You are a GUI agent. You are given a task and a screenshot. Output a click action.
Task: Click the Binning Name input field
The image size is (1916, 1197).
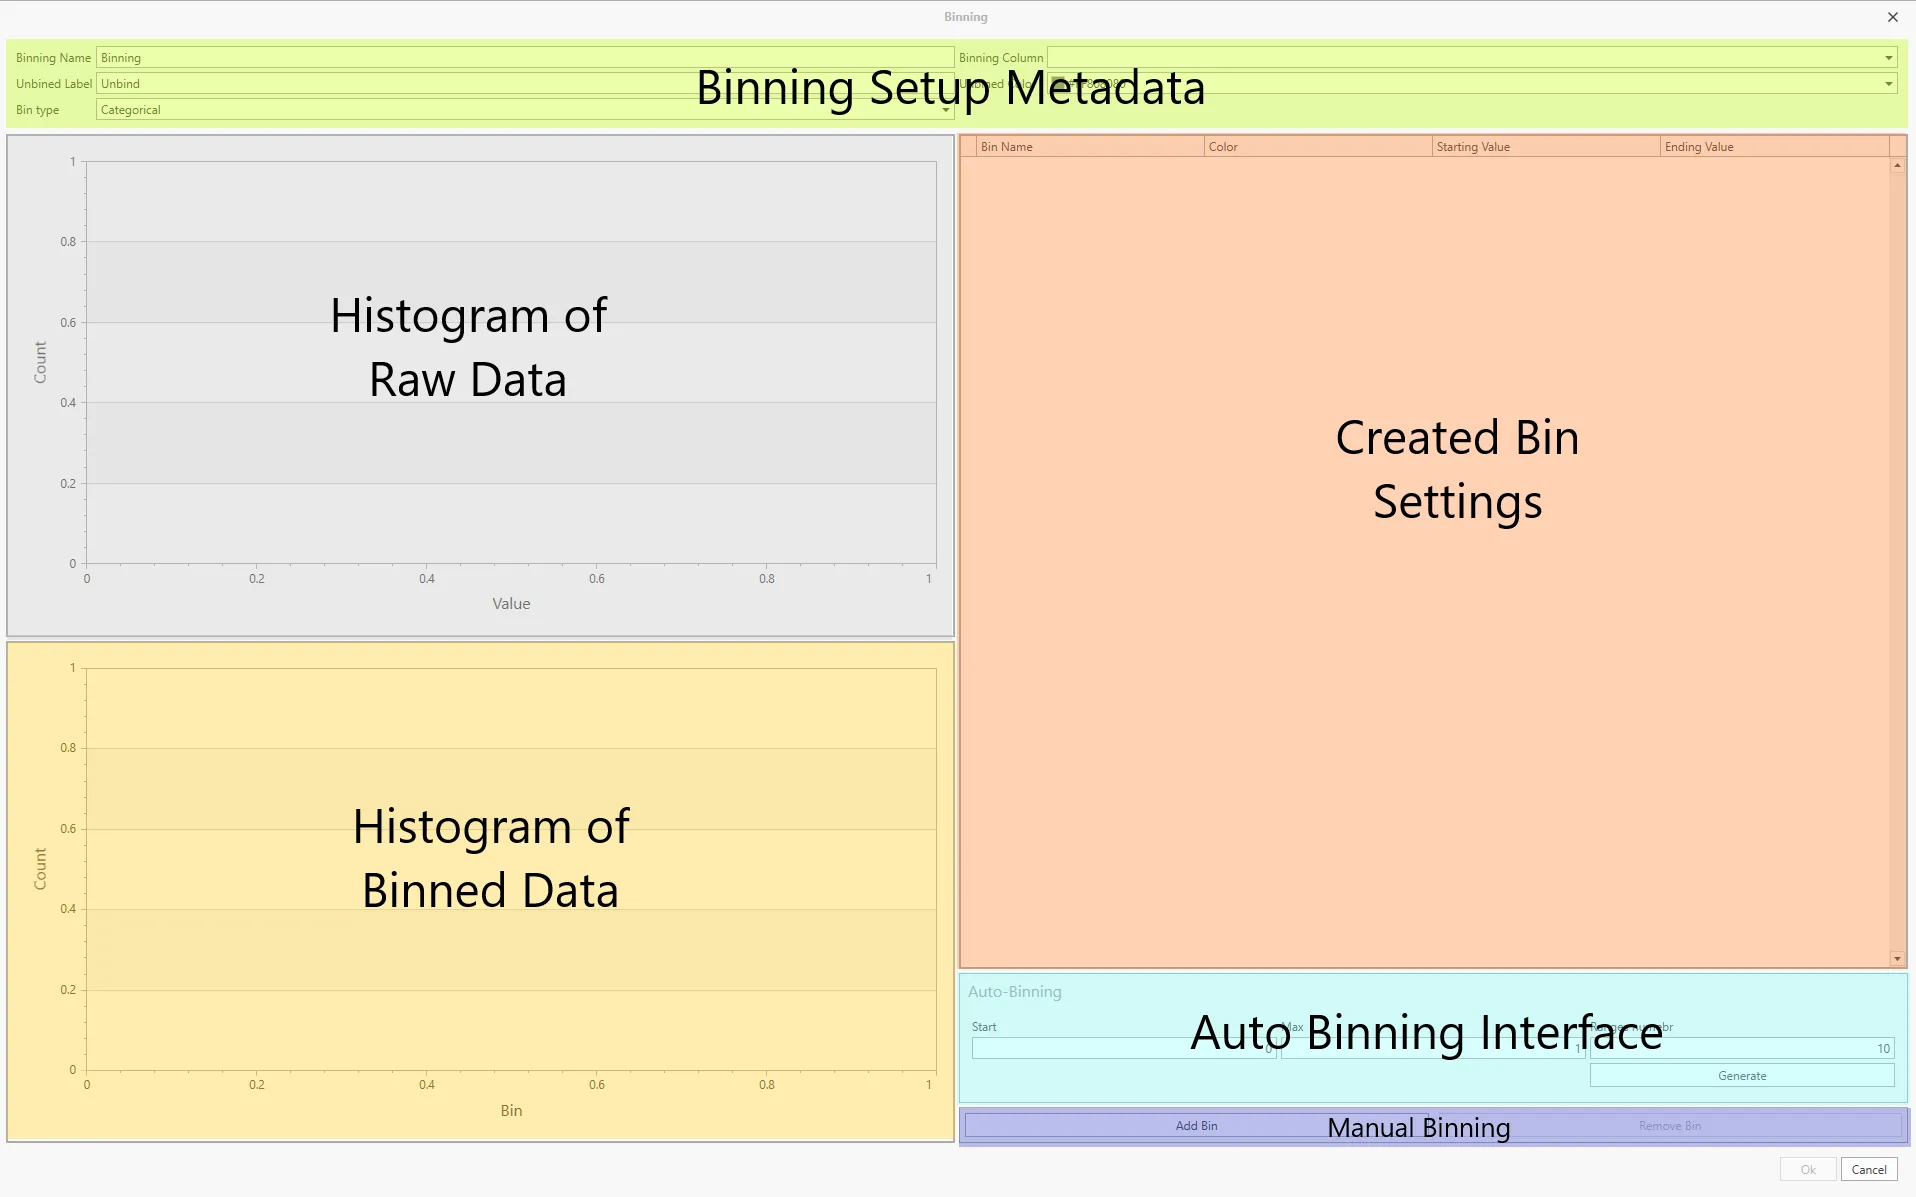coord(524,58)
